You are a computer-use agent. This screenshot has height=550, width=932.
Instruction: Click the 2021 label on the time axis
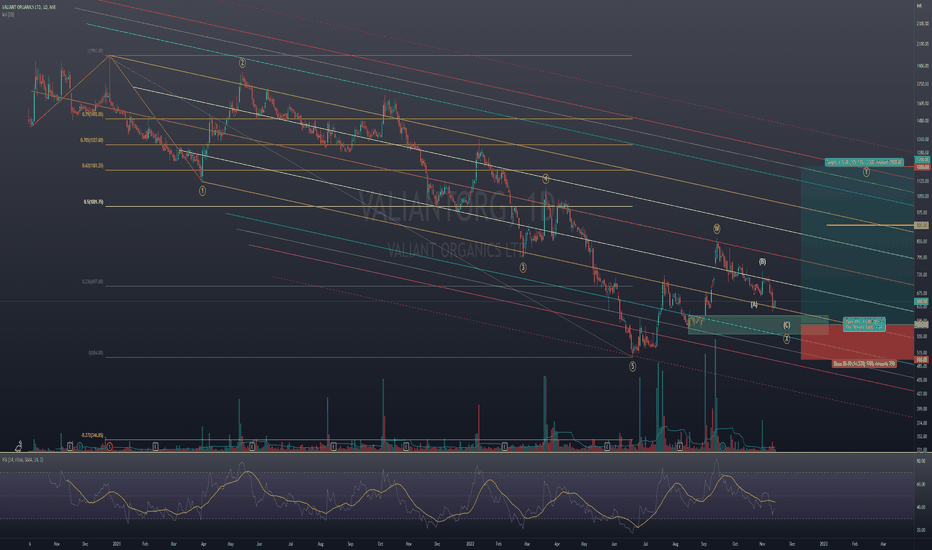116,543
